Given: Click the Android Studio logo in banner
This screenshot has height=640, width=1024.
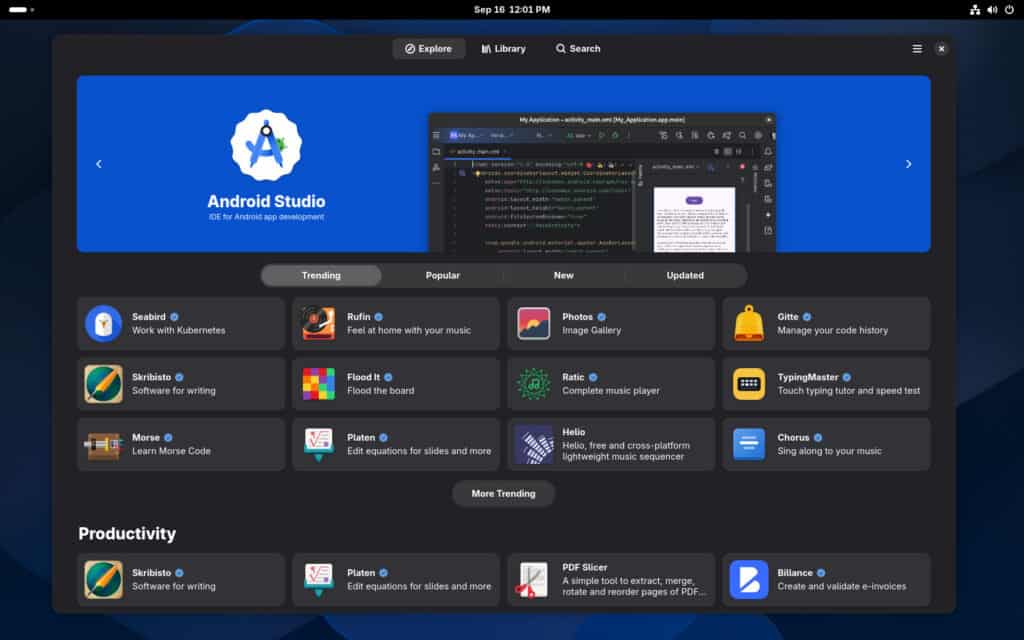Looking at the screenshot, I should point(266,145).
